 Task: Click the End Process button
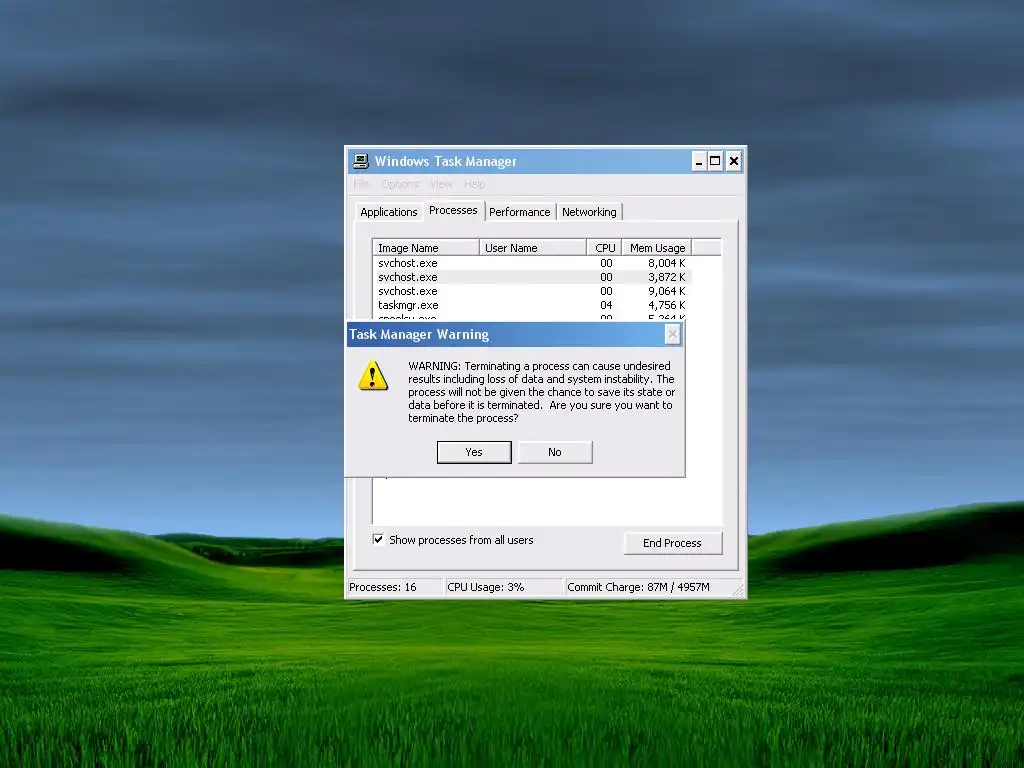[673, 543]
